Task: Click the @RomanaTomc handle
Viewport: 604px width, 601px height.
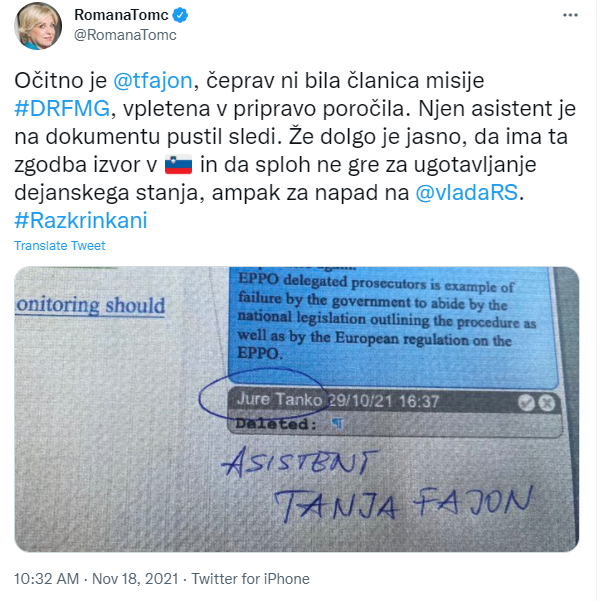Action: (x=125, y=35)
